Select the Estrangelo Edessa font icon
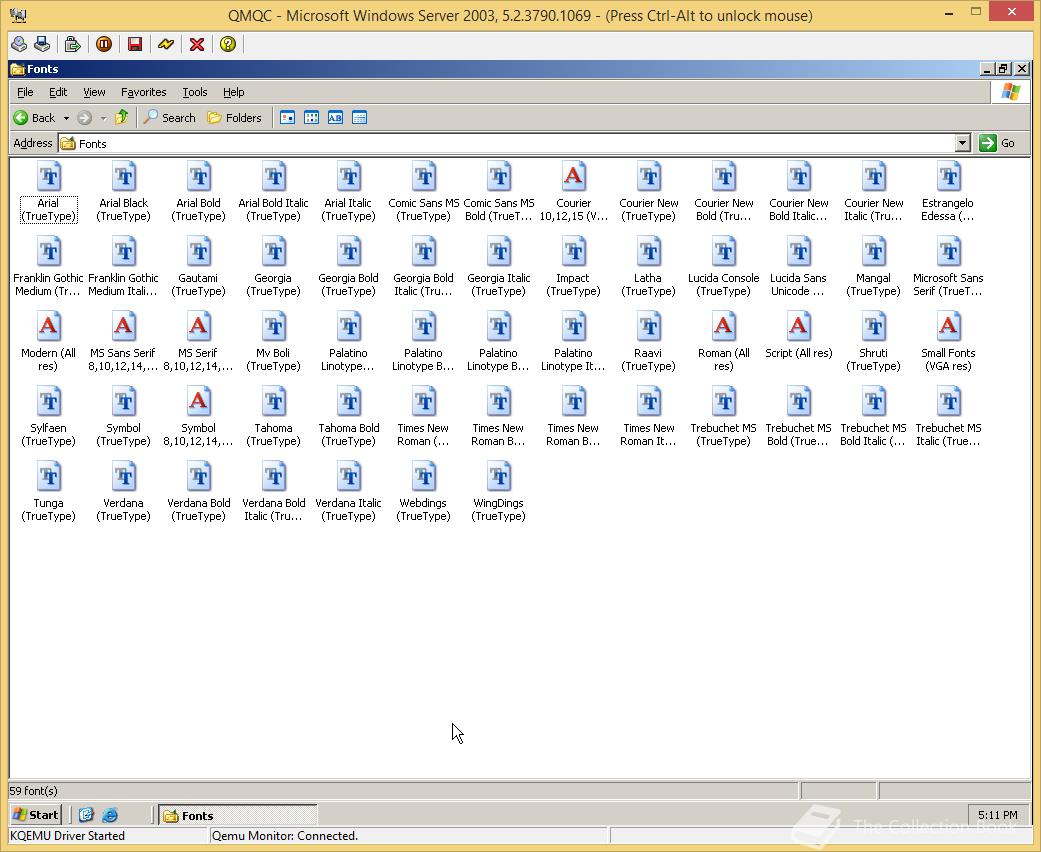This screenshot has height=852, width=1041. point(949,177)
